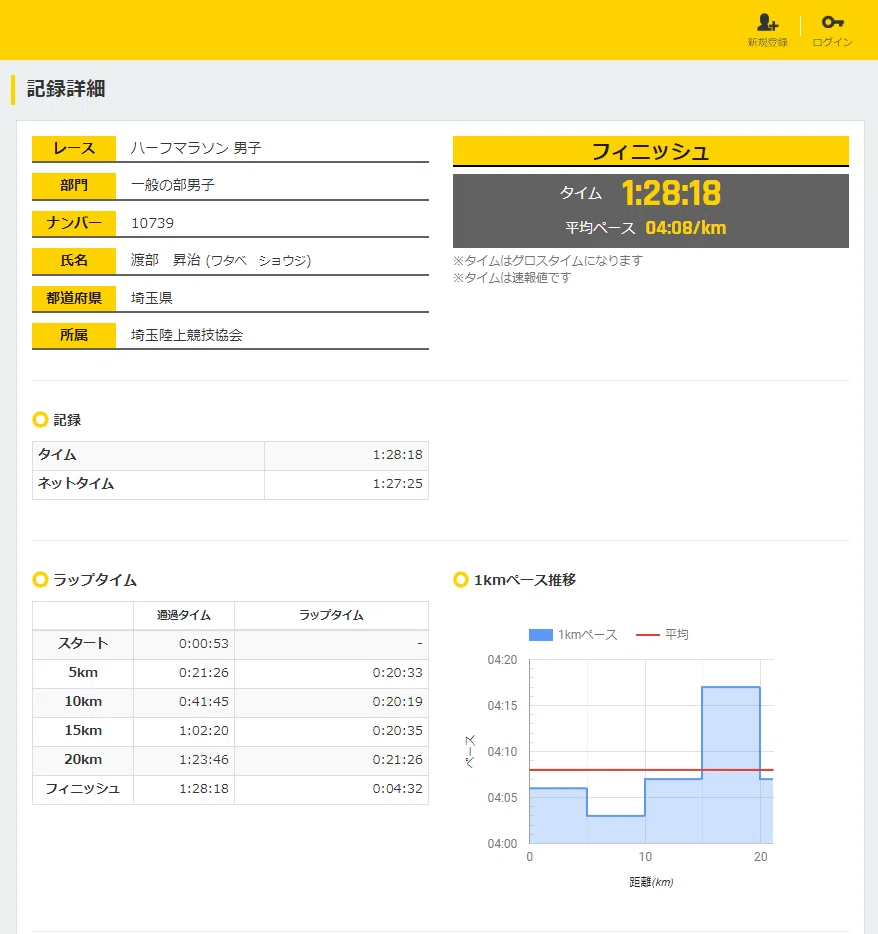Open the ログイン login link text
This screenshot has height=934, width=878.
pos(832,42)
